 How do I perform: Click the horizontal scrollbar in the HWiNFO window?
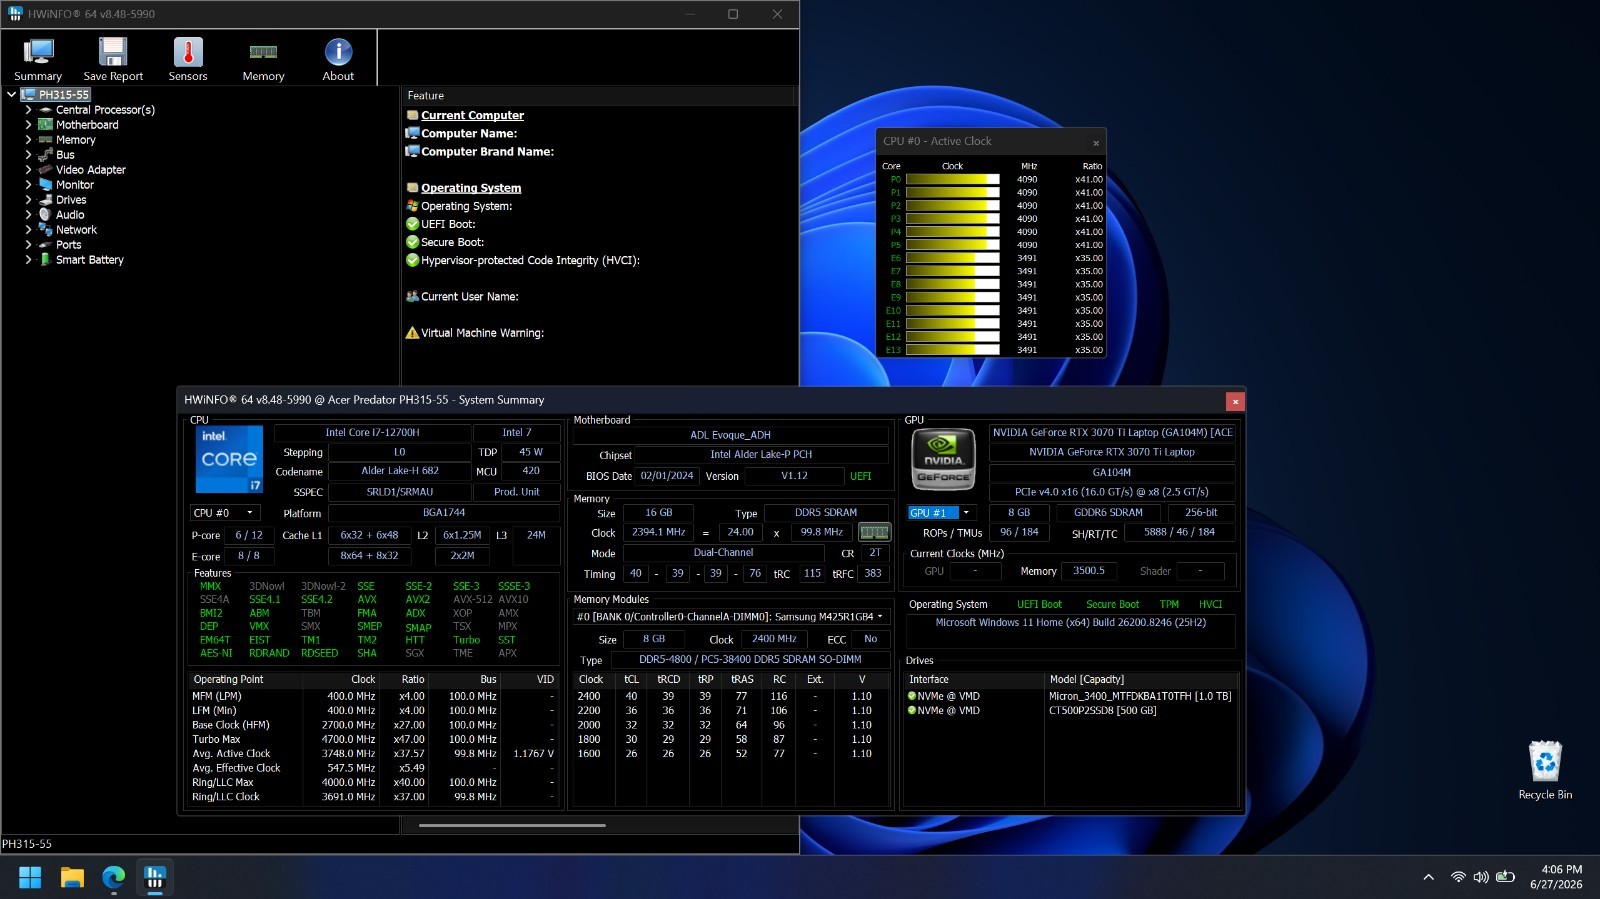[x=512, y=826]
